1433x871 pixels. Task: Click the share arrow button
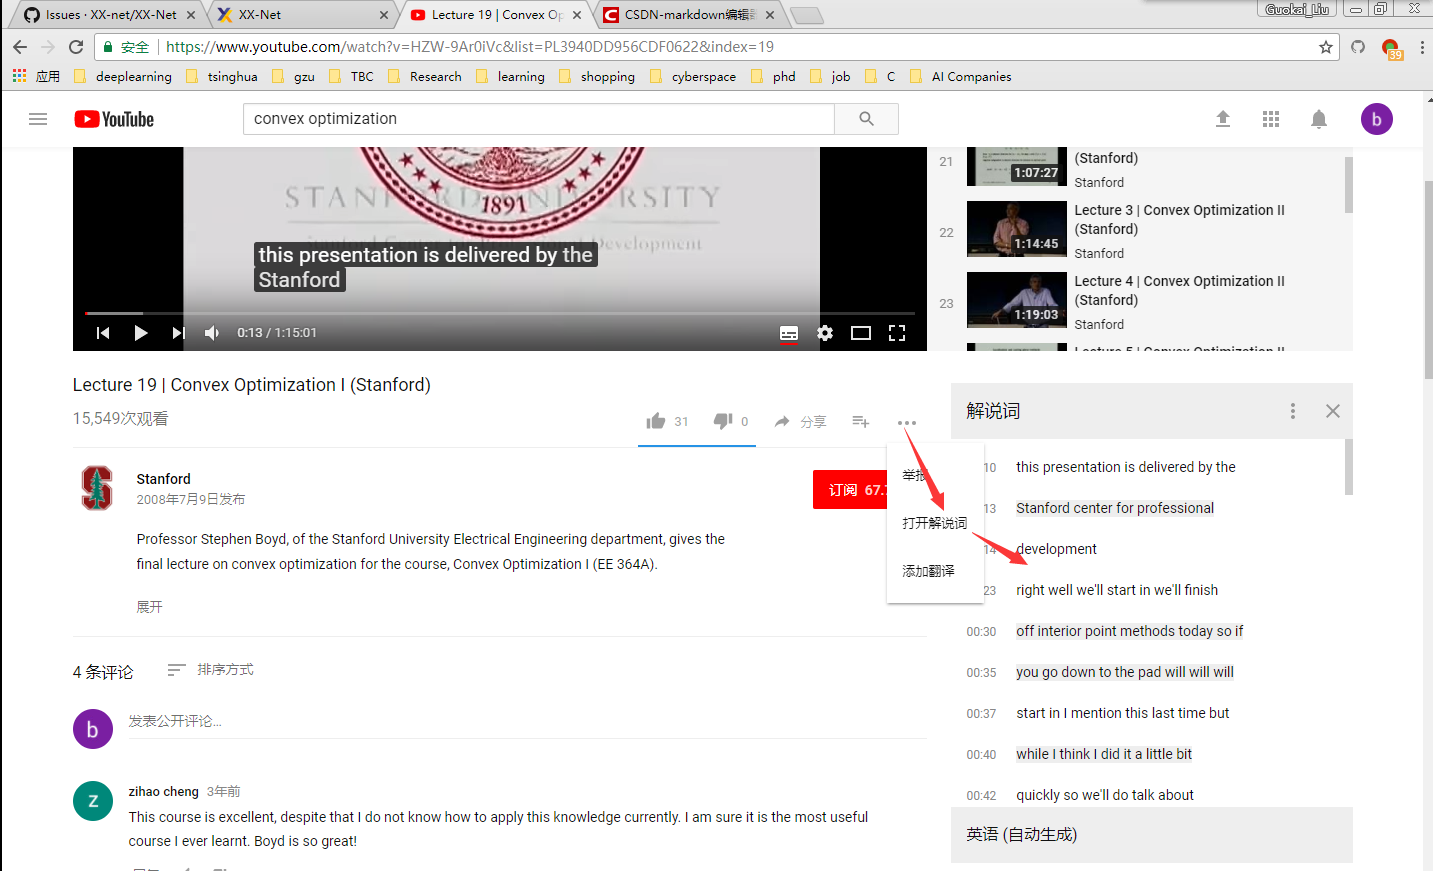(800, 422)
